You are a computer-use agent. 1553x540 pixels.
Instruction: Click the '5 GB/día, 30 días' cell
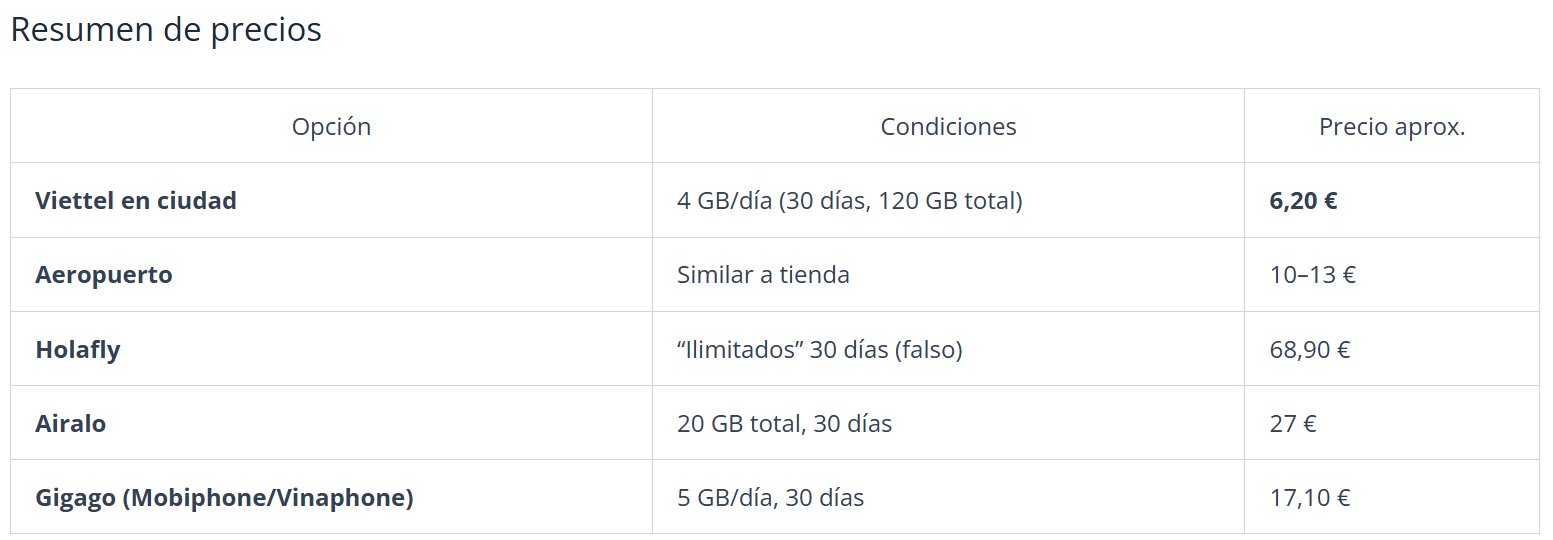tap(770, 497)
